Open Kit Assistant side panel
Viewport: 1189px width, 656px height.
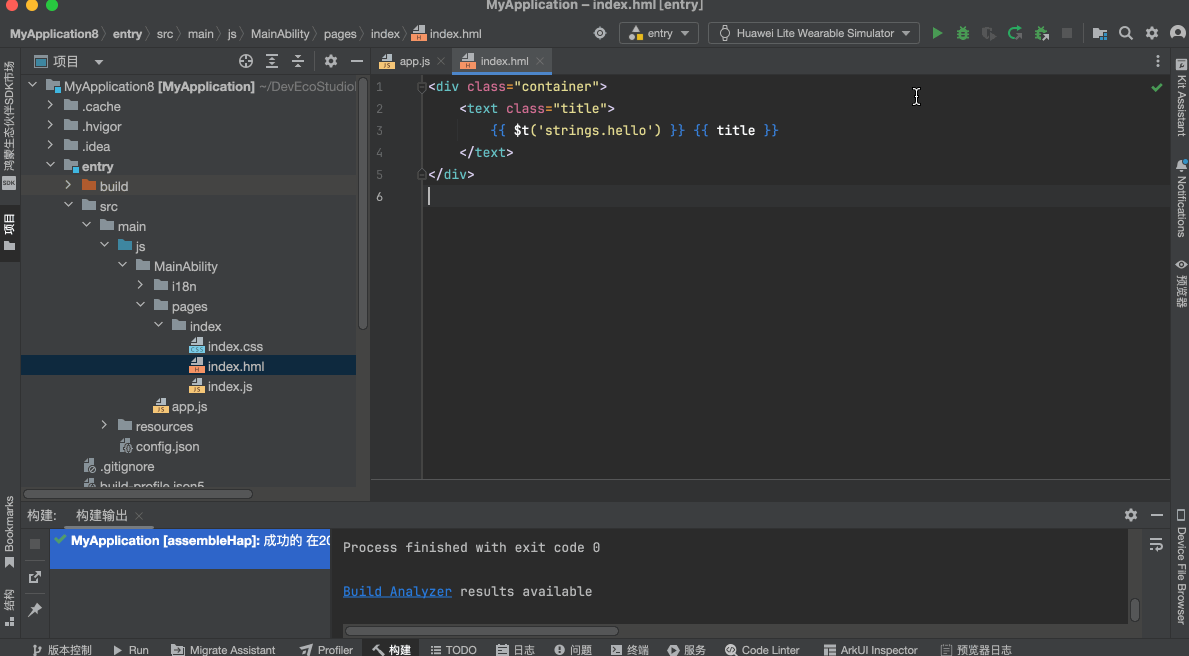tap(1181, 96)
